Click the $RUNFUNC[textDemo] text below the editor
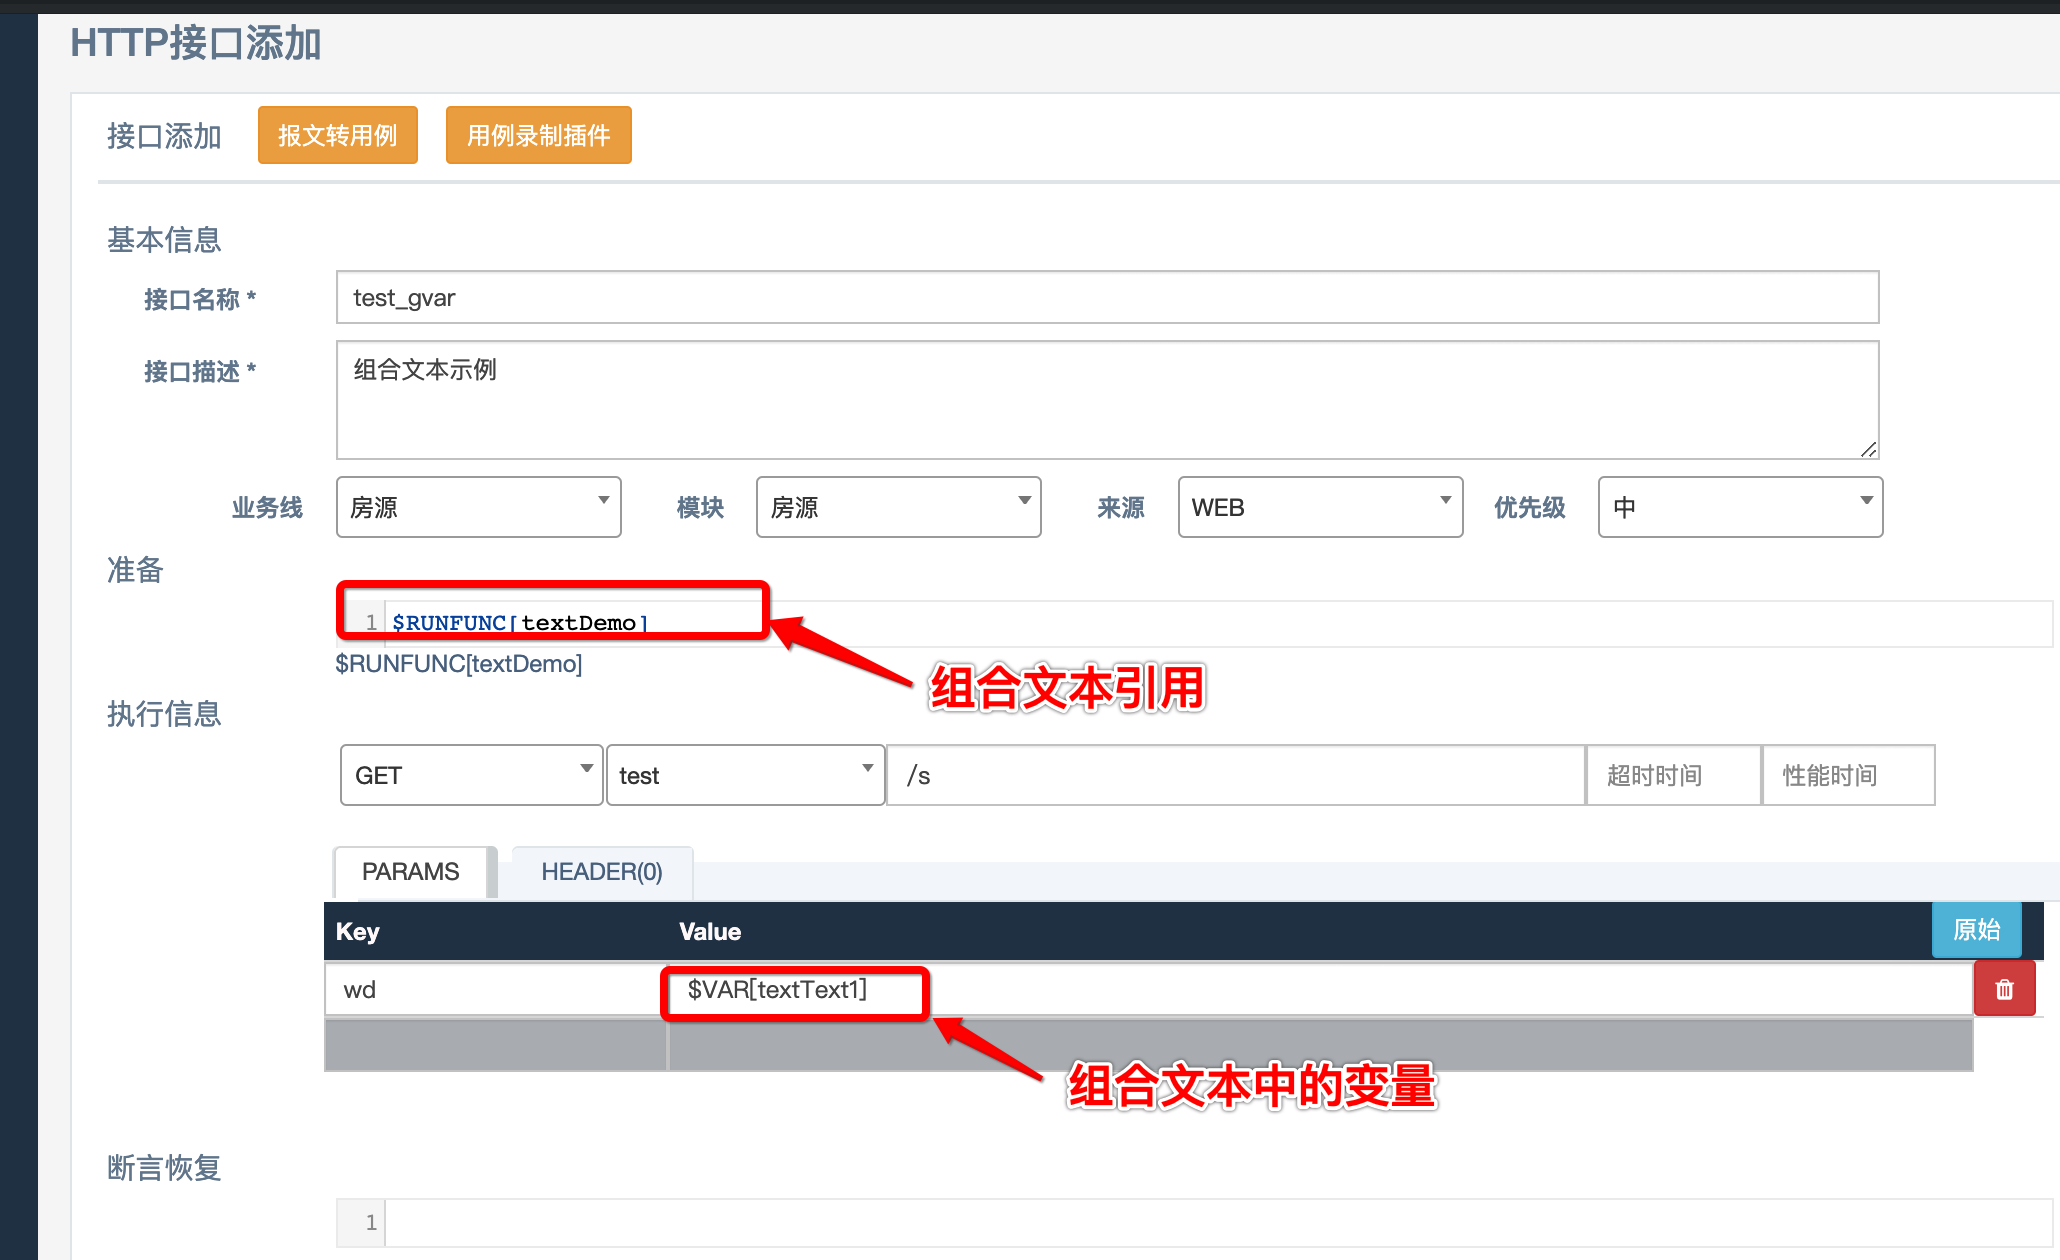The height and width of the screenshot is (1260, 2060). 459,664
